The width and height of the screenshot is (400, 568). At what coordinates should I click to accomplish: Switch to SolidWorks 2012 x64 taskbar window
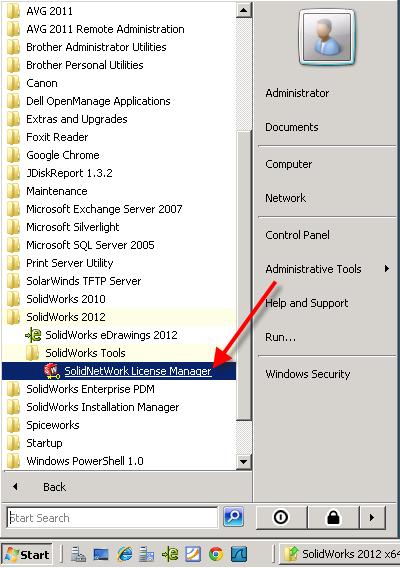tap(339, 554)
